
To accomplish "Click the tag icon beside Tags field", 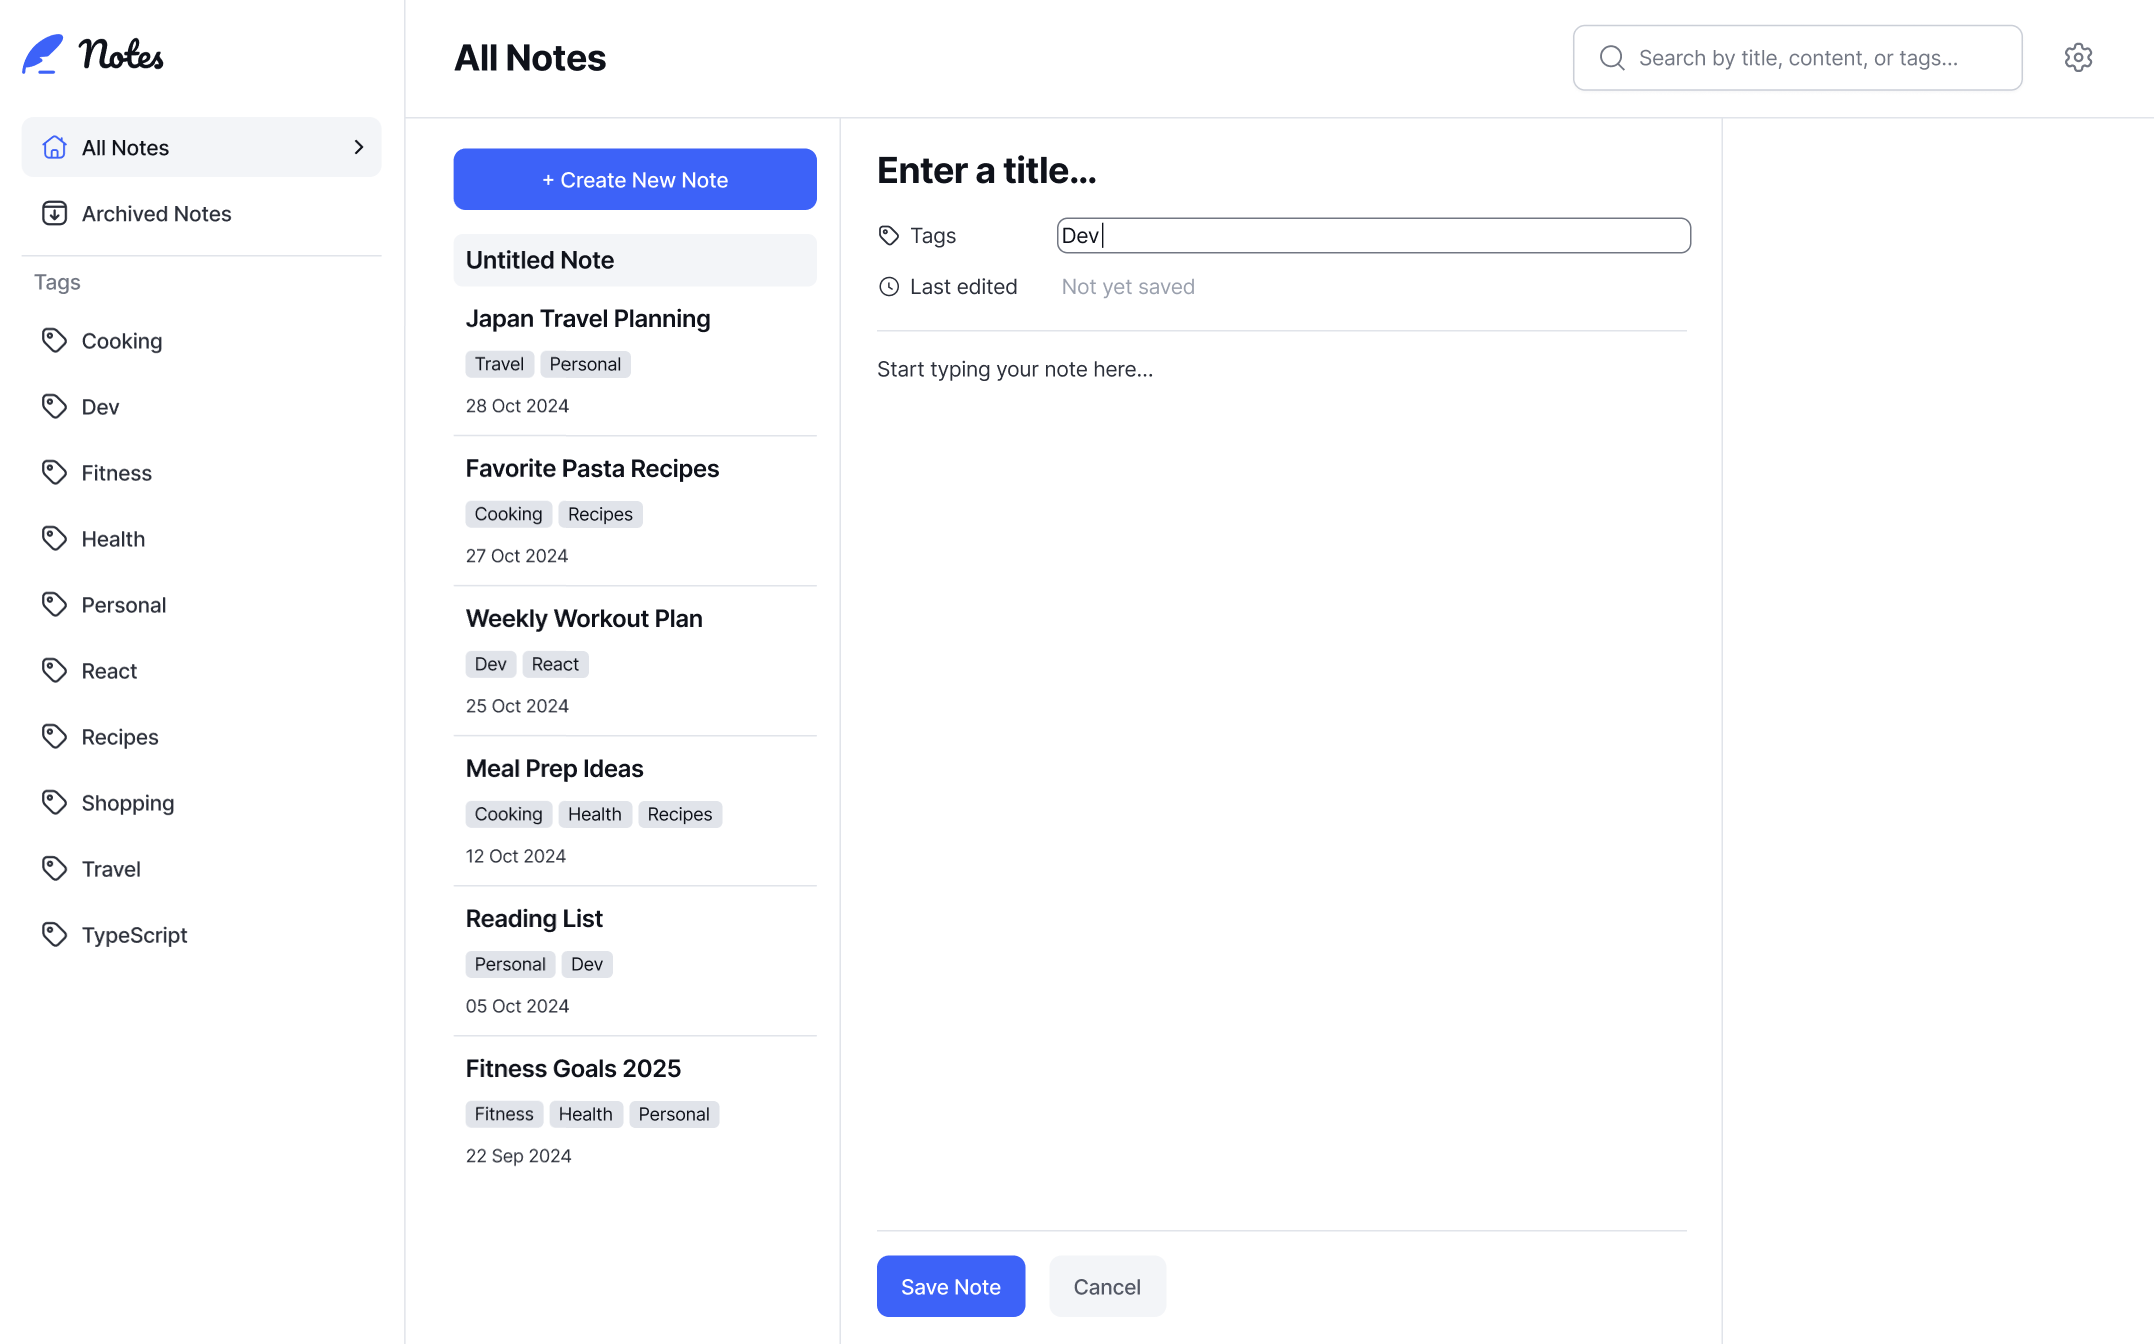I will click(889, 236).
